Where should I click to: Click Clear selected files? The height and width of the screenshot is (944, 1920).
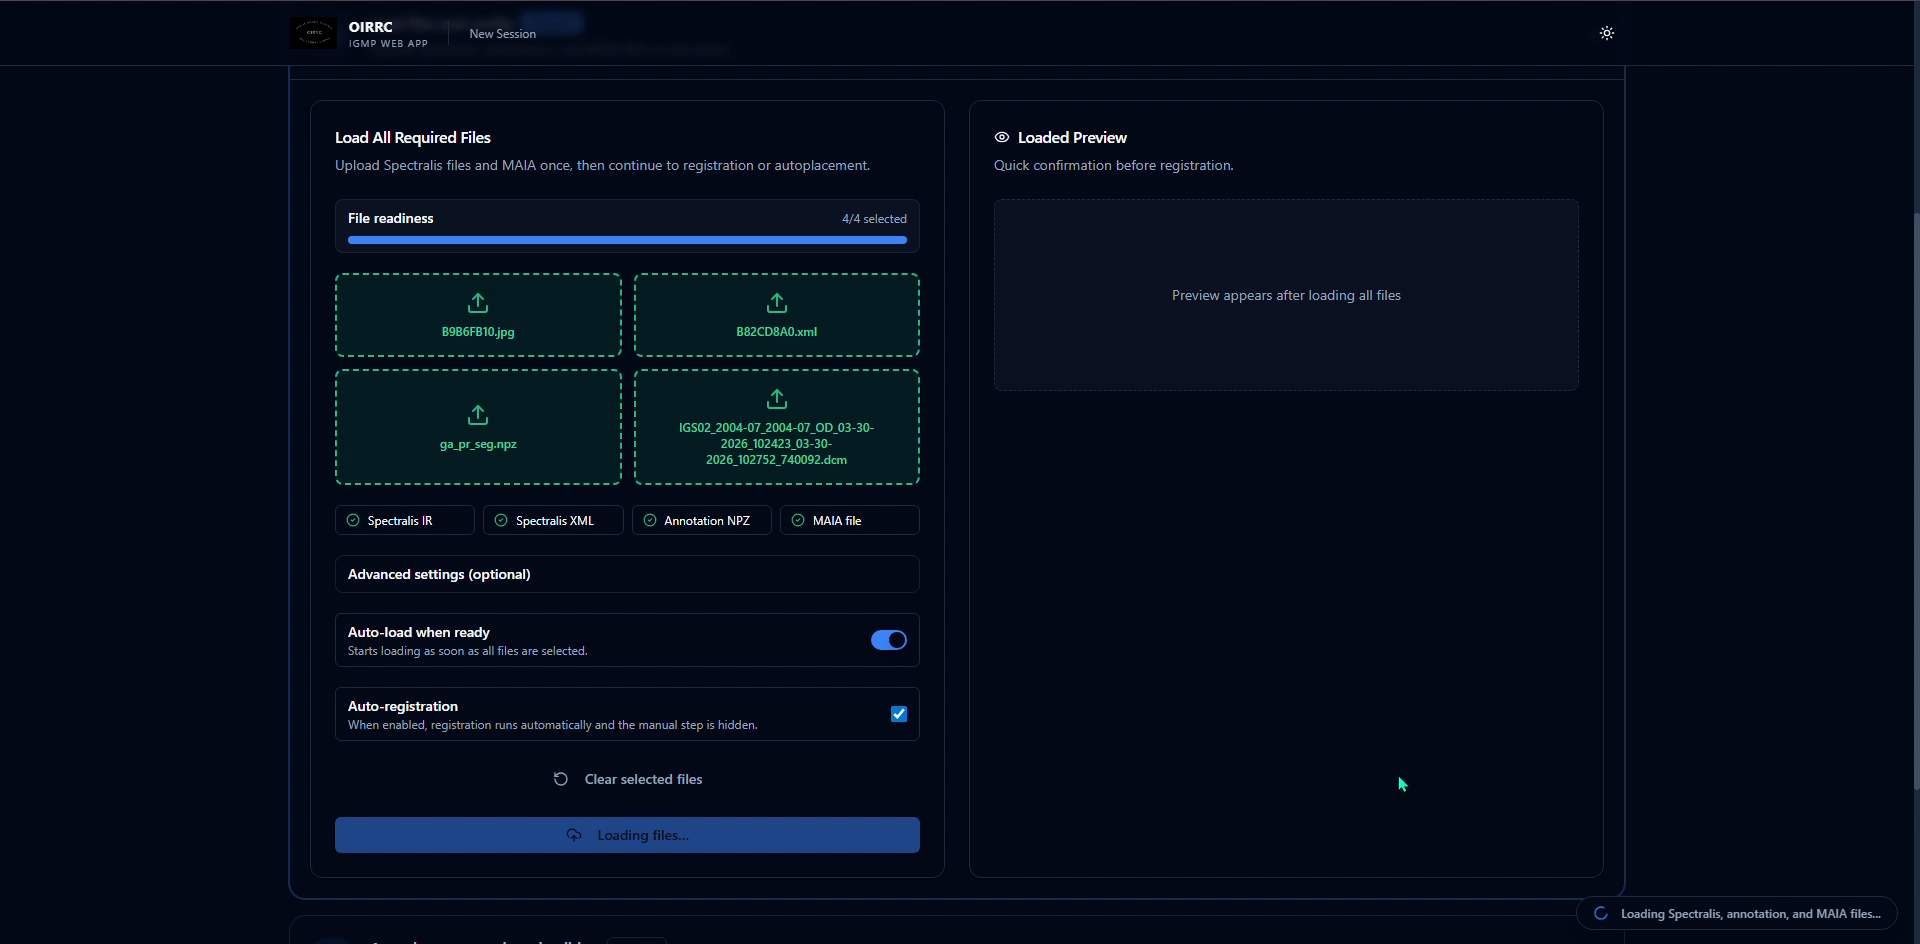[643, 779]
